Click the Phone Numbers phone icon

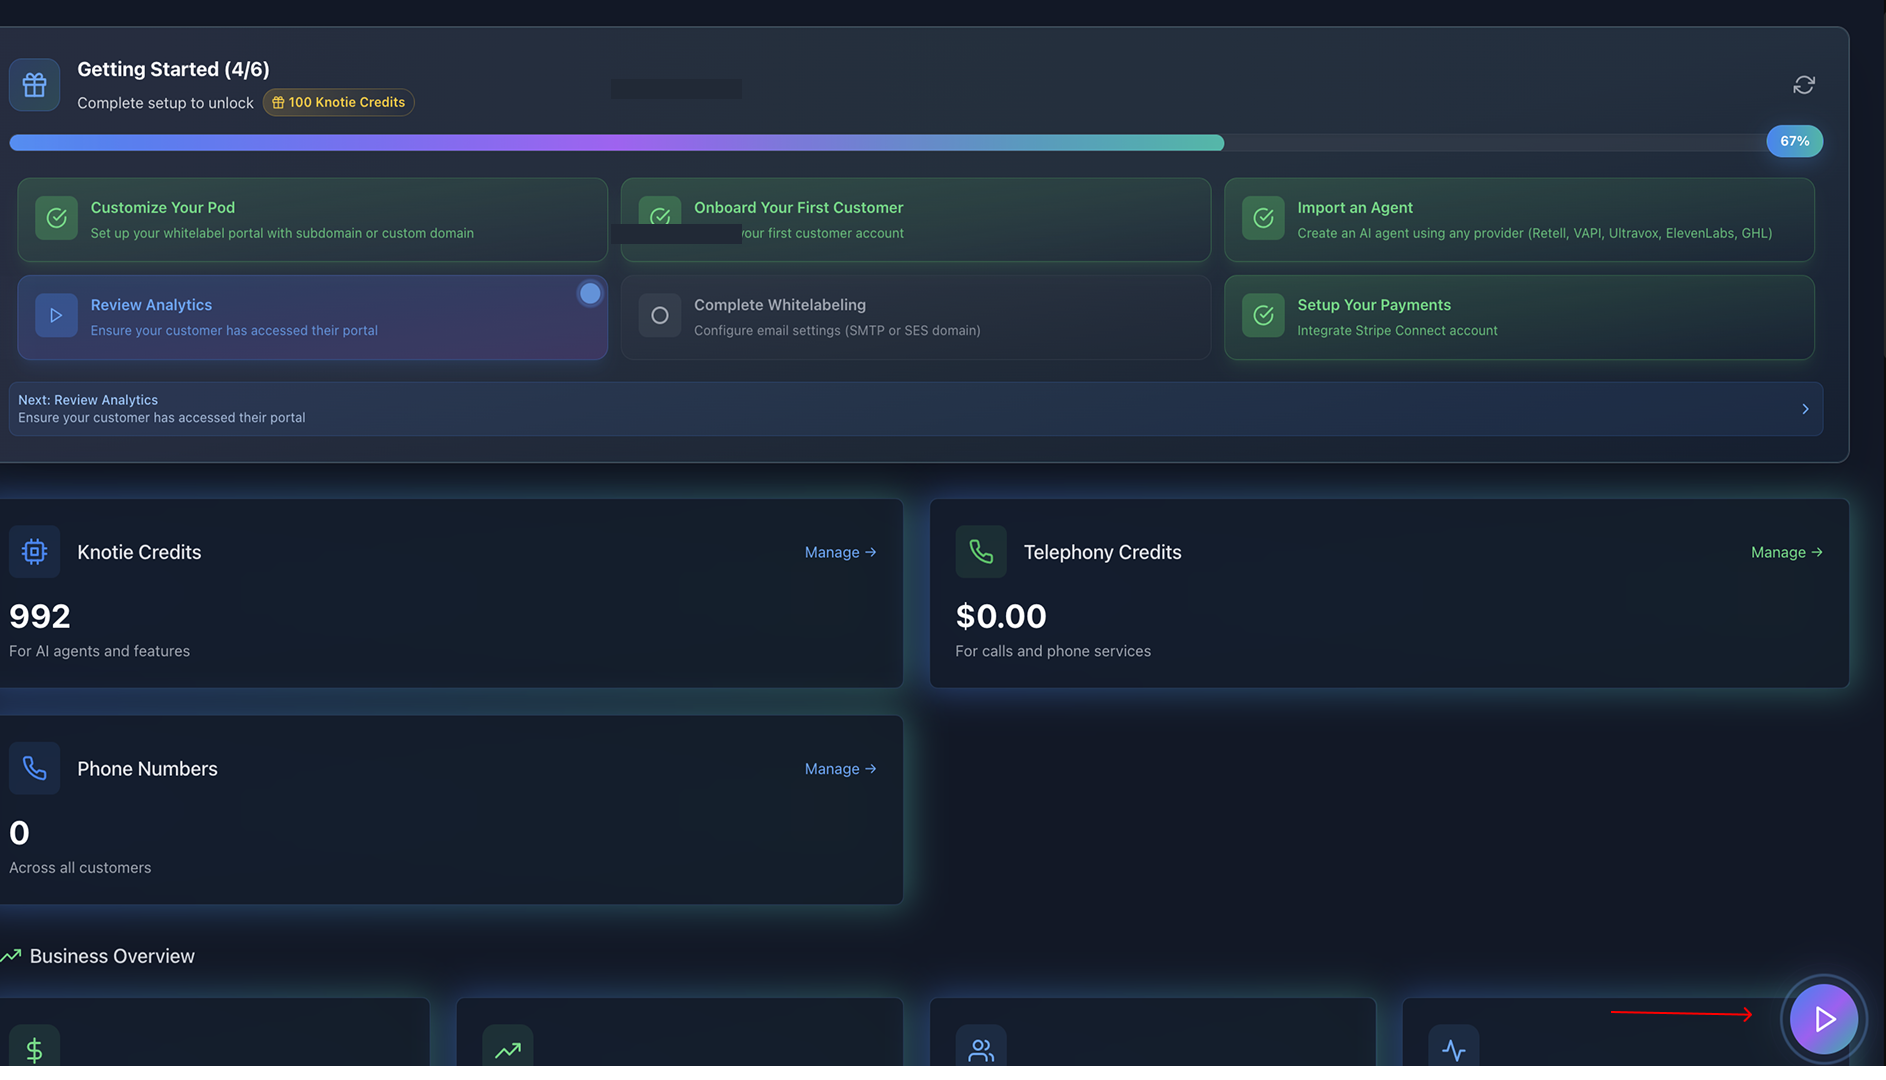pos(34,768)
